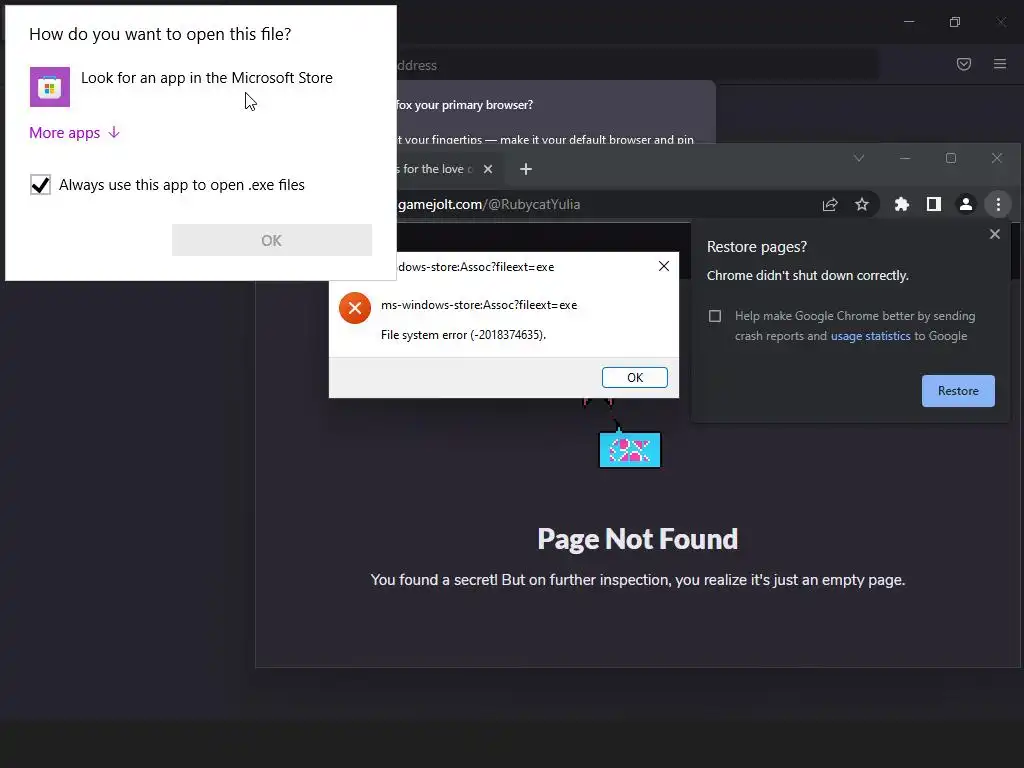Click OK in the file system error dialog
The height and width of the screenshot is (768, 1024).
click(635, 377)
